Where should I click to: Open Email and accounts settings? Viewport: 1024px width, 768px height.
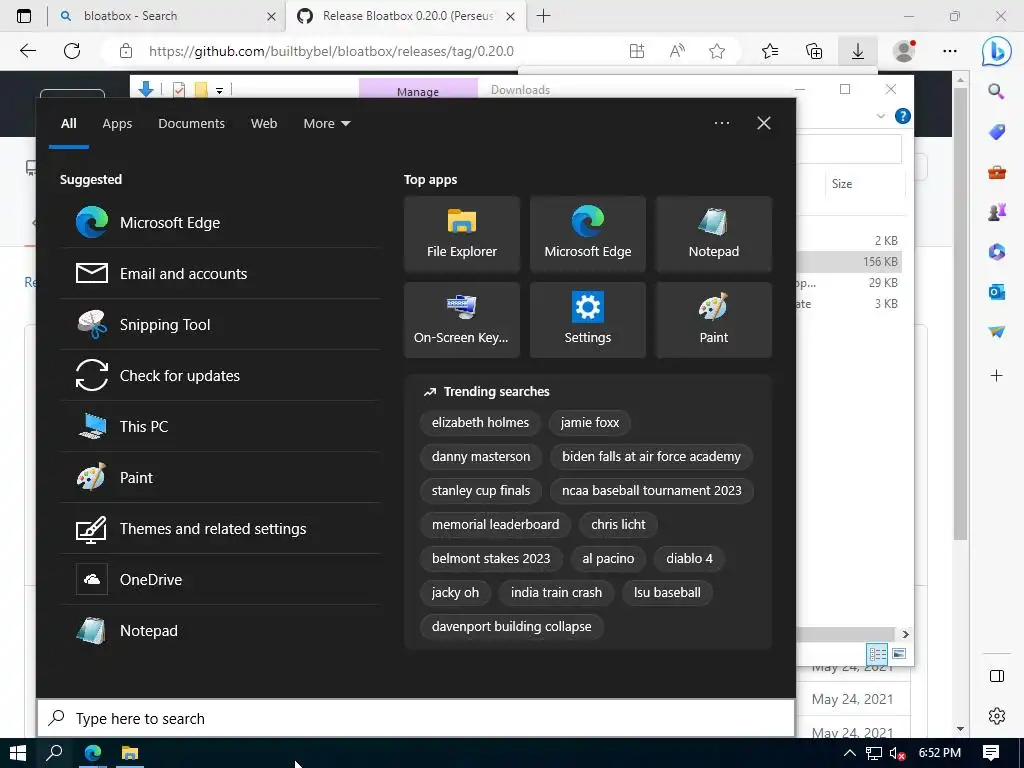tap(220, 274)
